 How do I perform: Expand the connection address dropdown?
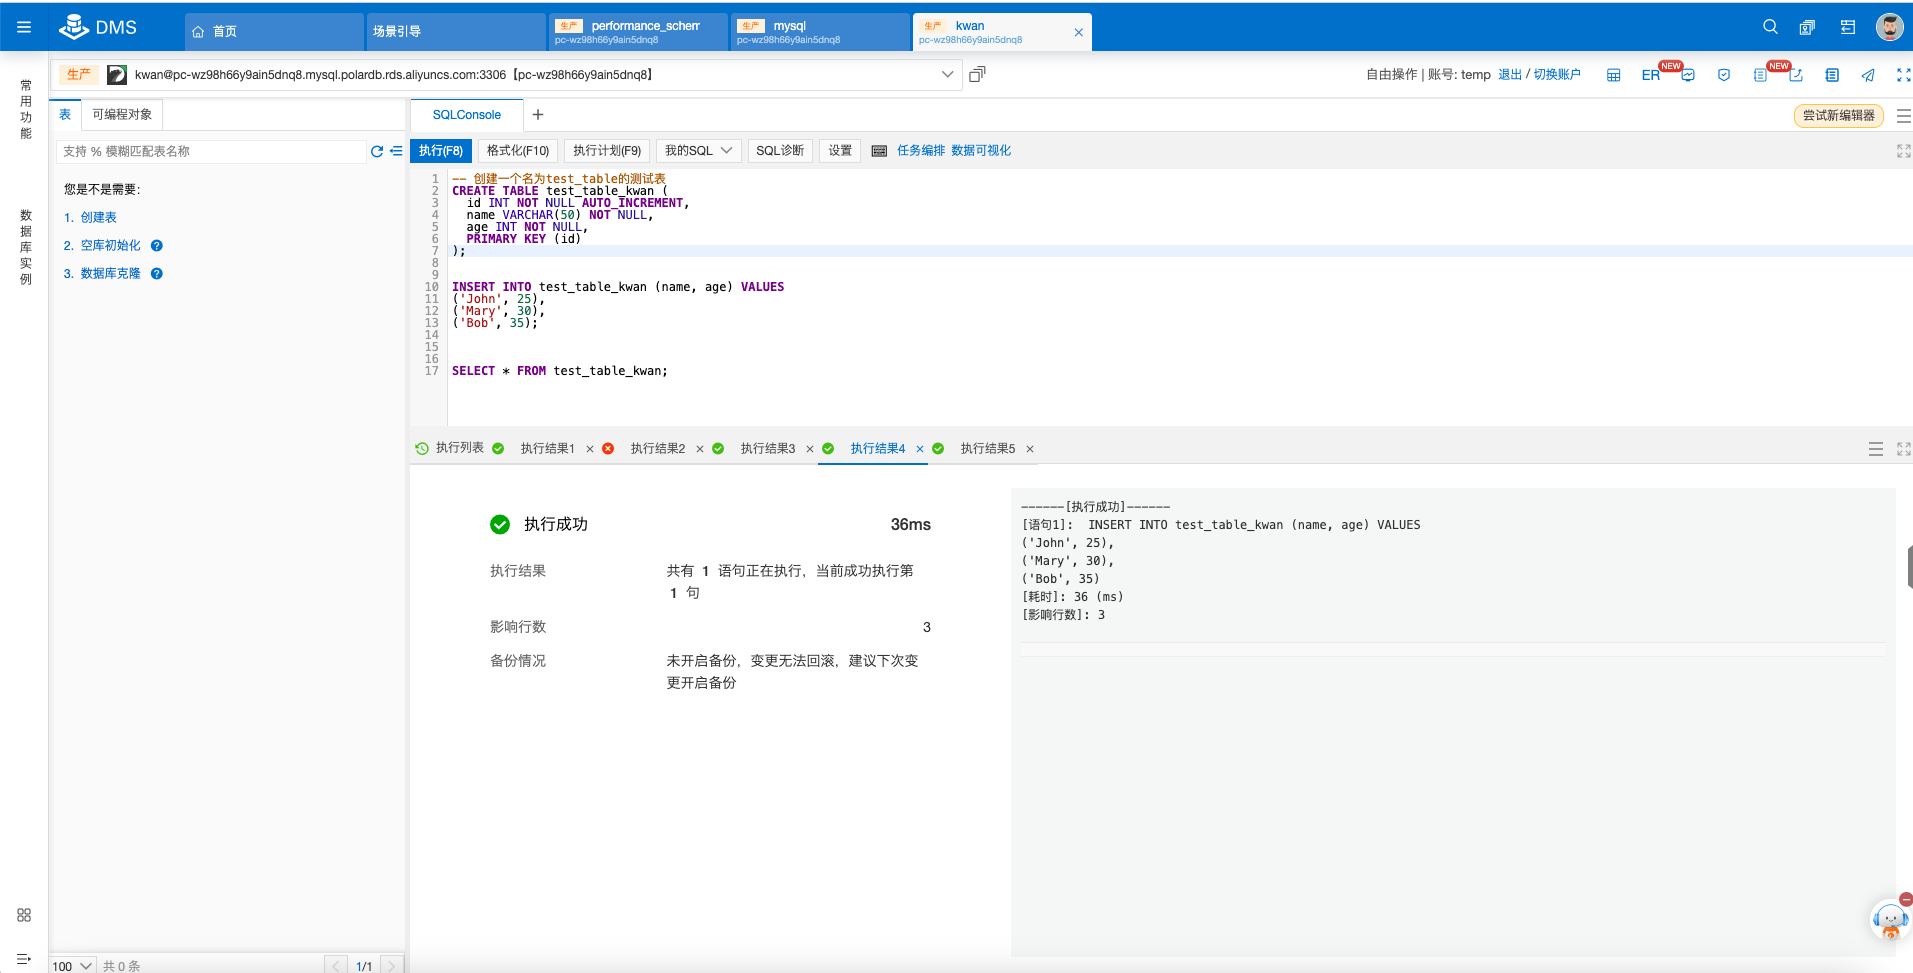click(x=947, y=74)
